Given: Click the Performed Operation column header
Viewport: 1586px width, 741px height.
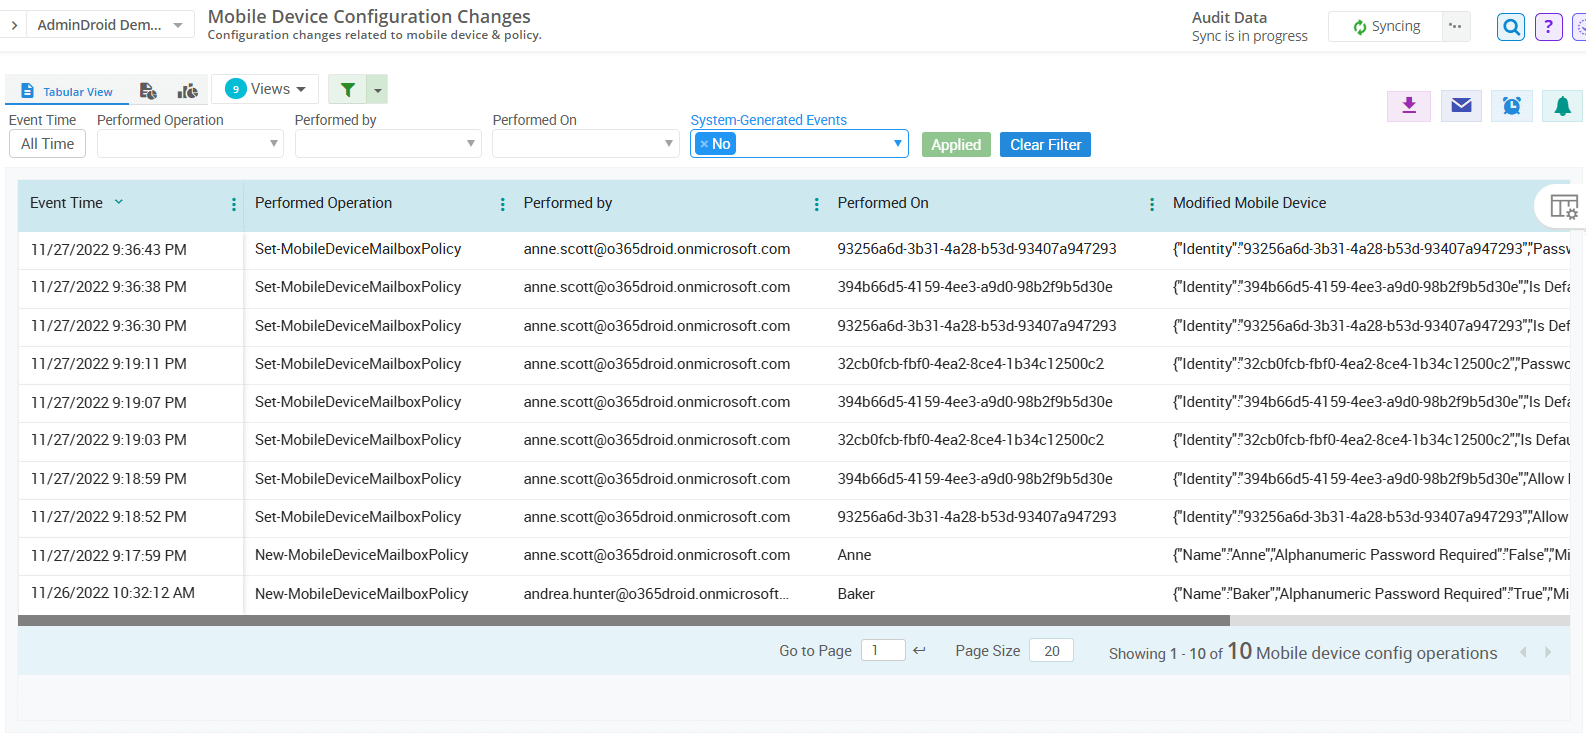Looking at the screenshot, I should (323, 203).
